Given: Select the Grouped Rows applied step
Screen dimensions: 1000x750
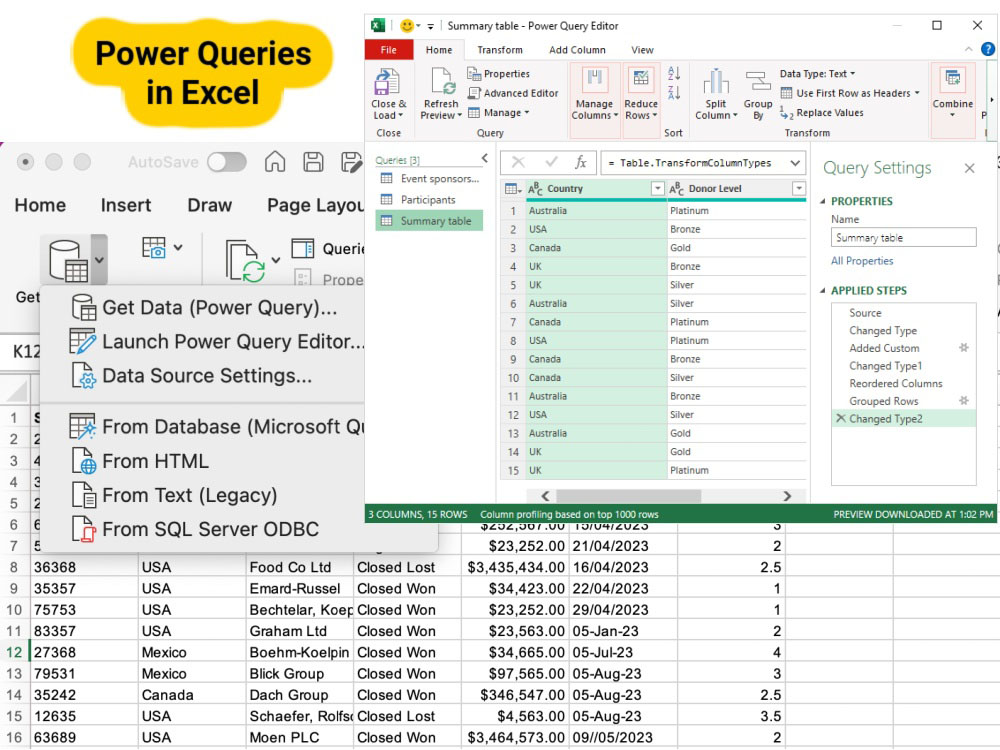Looking at the screenshot, I should pyautogui.click(x=883, y=401).
